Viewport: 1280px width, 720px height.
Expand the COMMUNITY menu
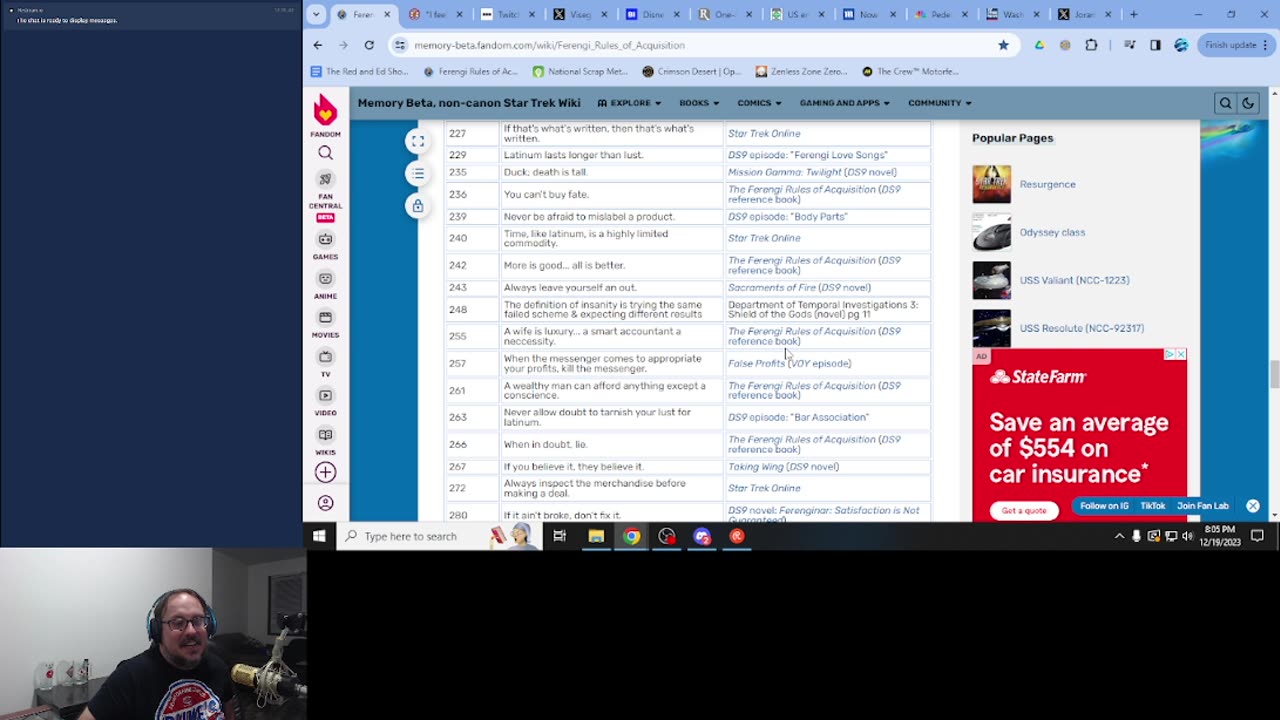coord(939,103)
